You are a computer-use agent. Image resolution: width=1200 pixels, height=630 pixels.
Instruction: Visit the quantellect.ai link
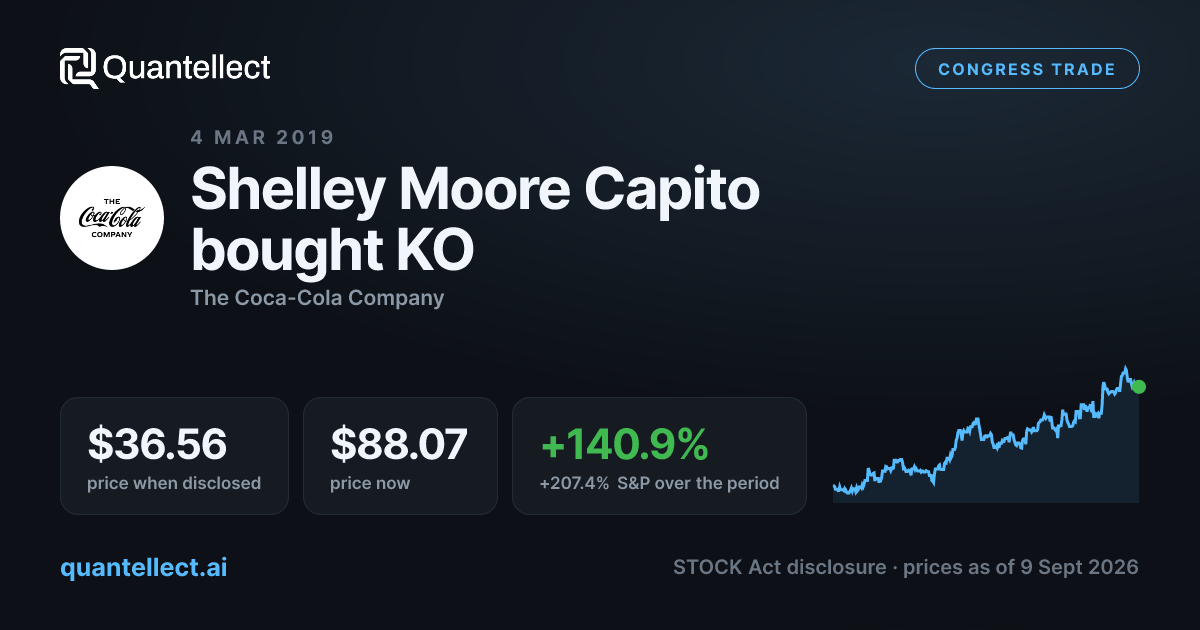pyautogui.click(x=143, y=567)
